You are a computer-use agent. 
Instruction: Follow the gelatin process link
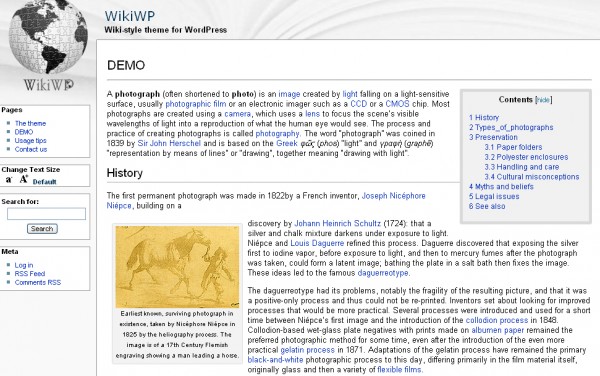click(308, 350)
